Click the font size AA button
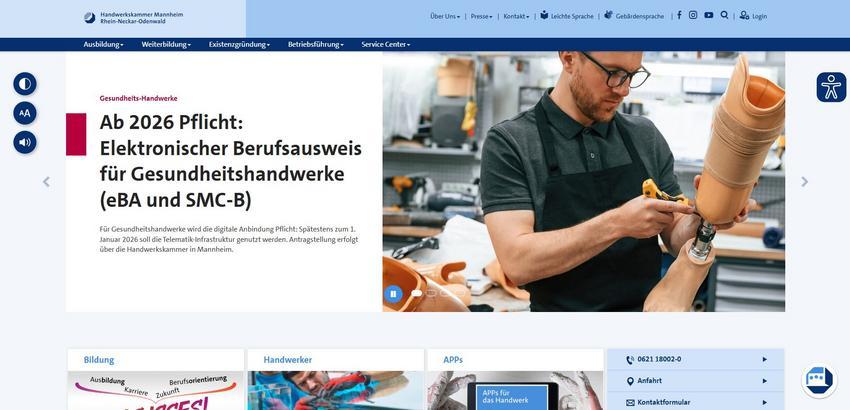This screenshot has height=410, width=850. [25, 113]
